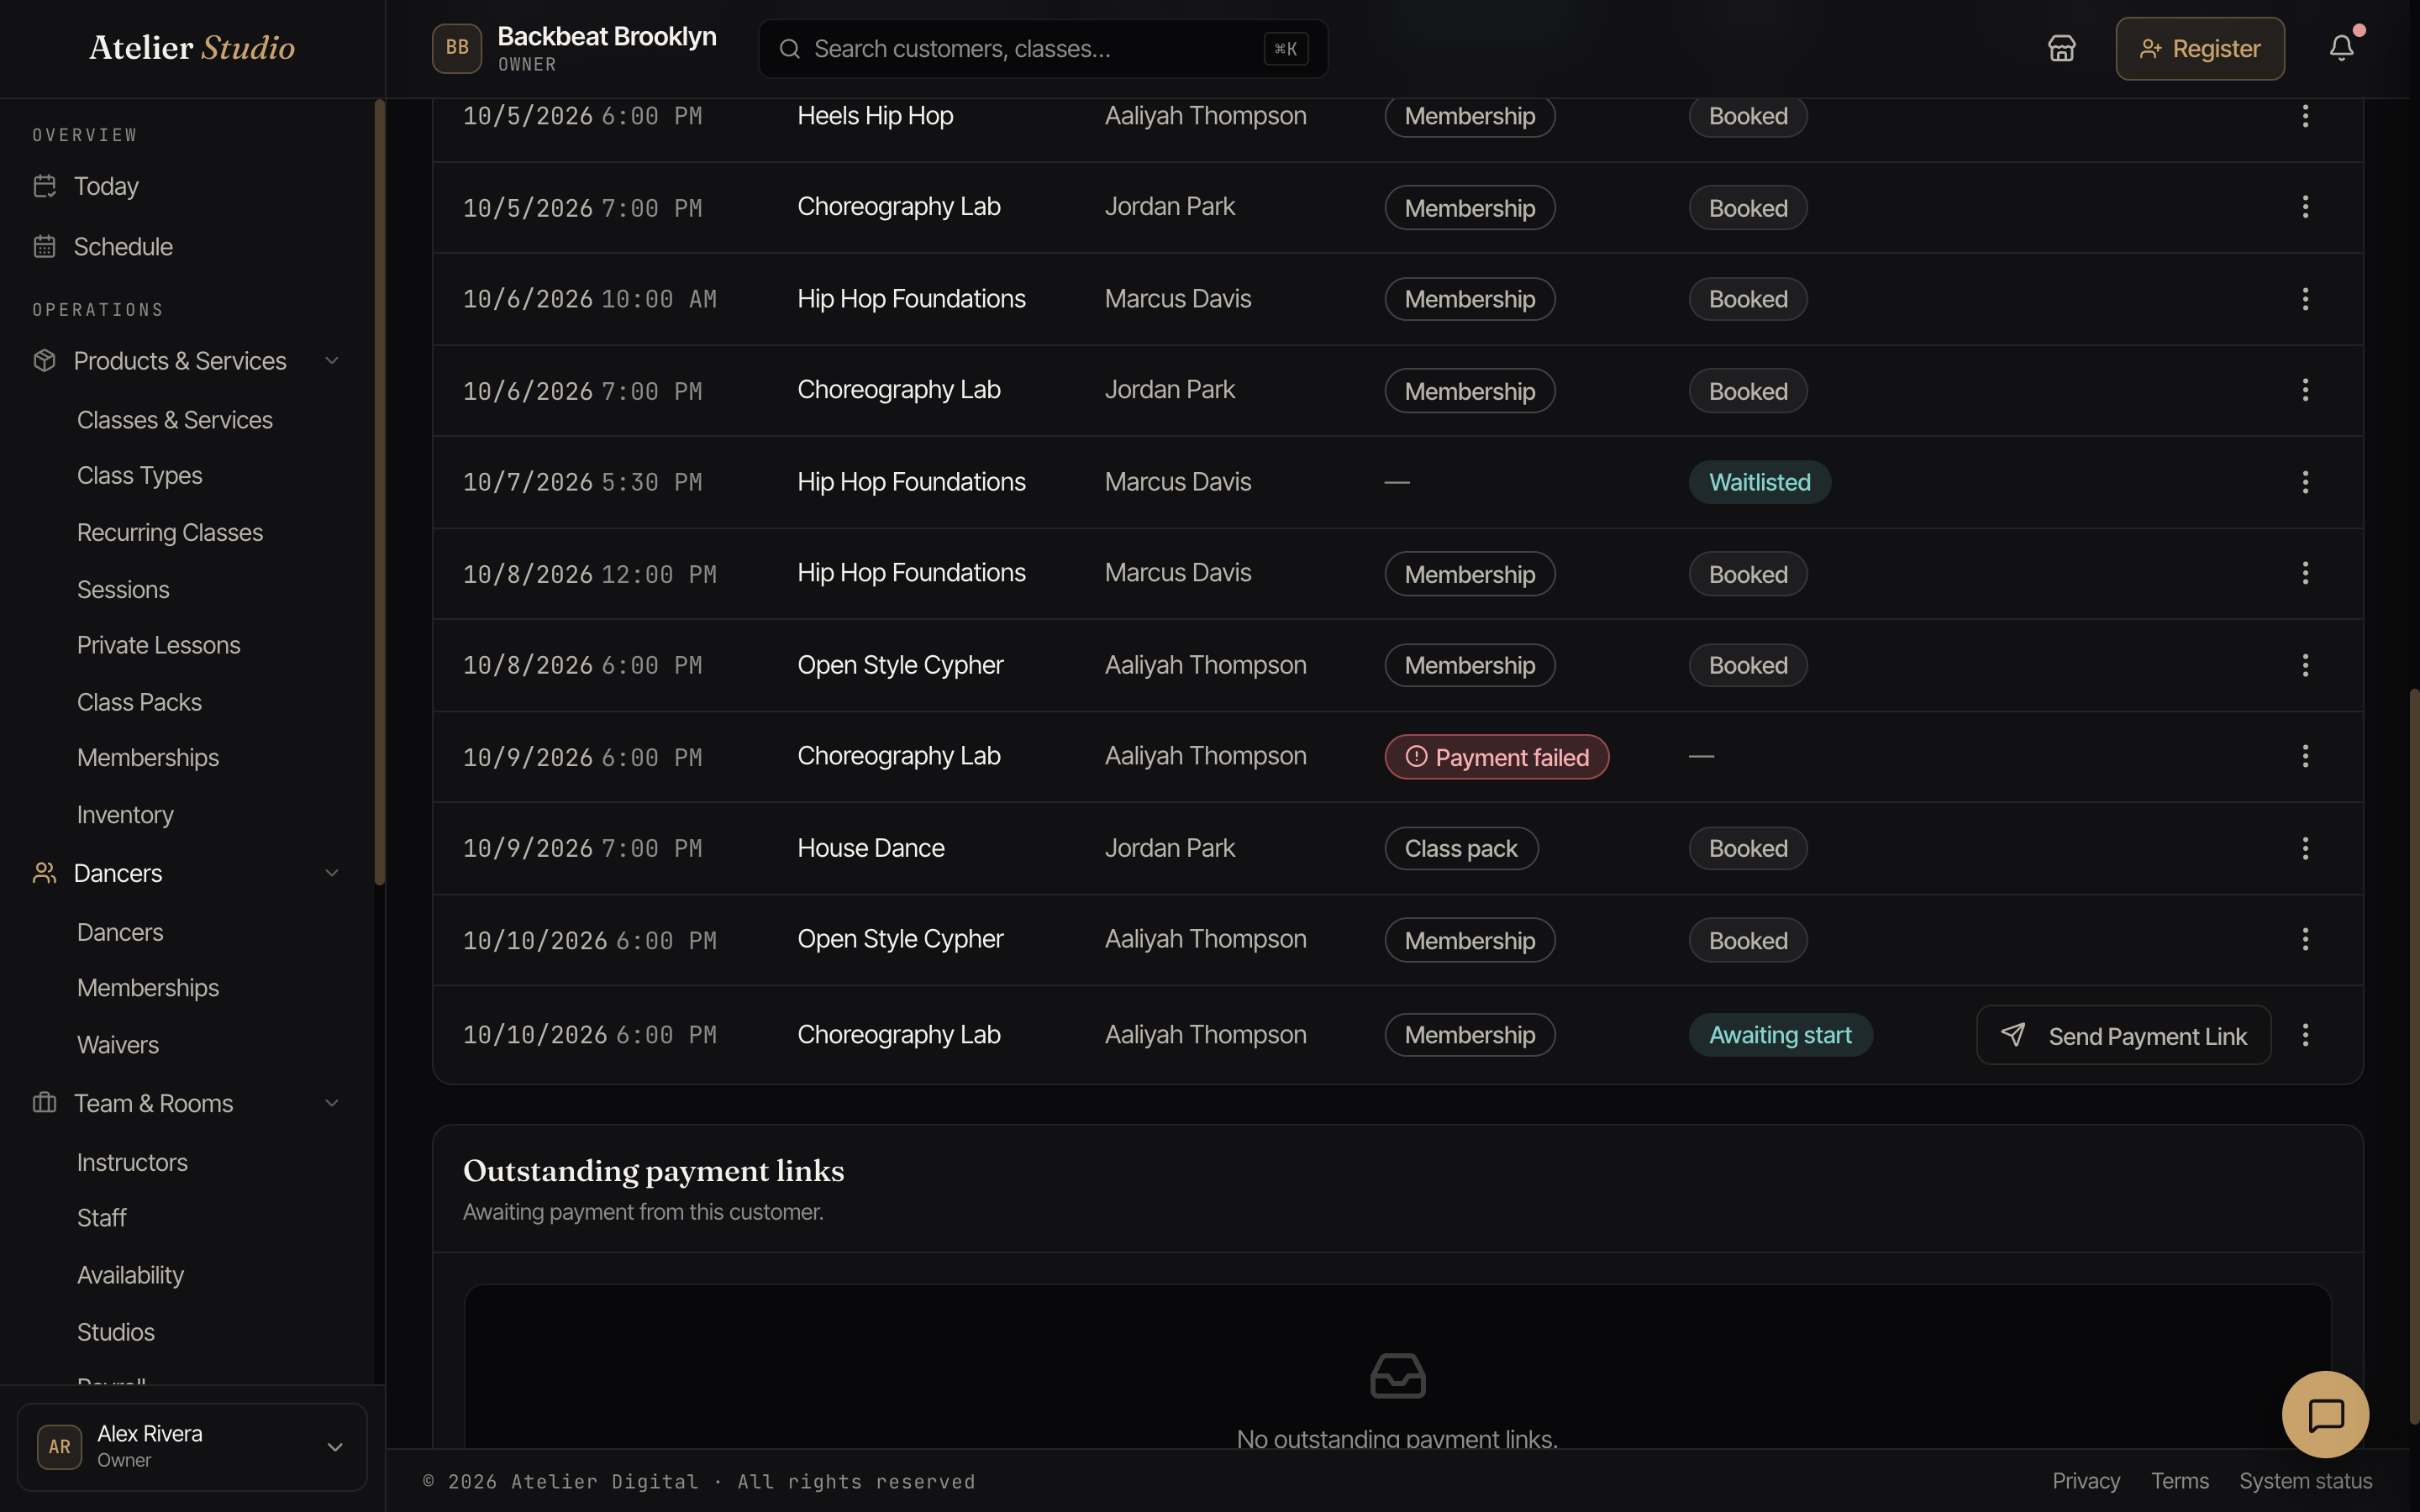Viewport: 2420px width, 1512px height.
Task: Open Waivers page
Action: 118,1045
